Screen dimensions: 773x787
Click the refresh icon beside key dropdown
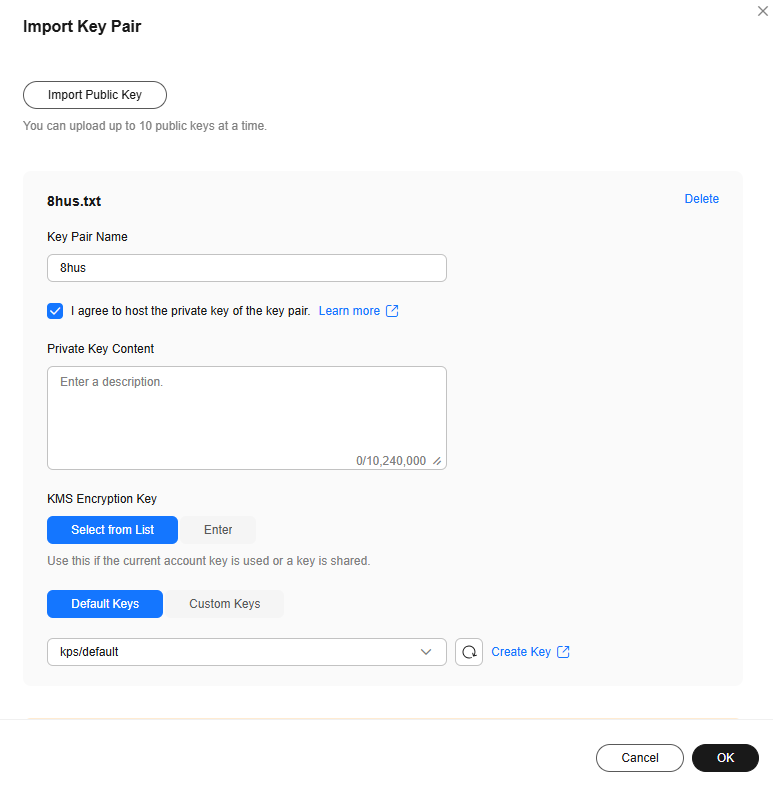point(469,652)
